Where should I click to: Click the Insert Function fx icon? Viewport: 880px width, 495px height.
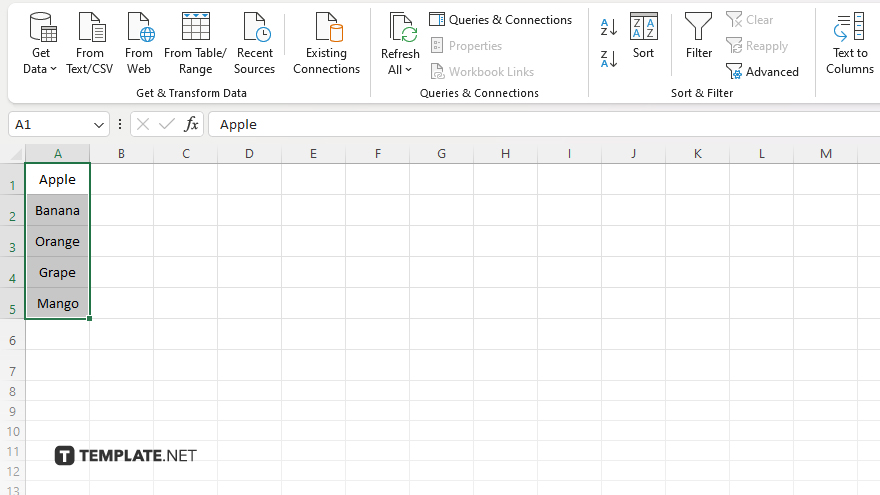pyautogui.click(x=191, y=124)
